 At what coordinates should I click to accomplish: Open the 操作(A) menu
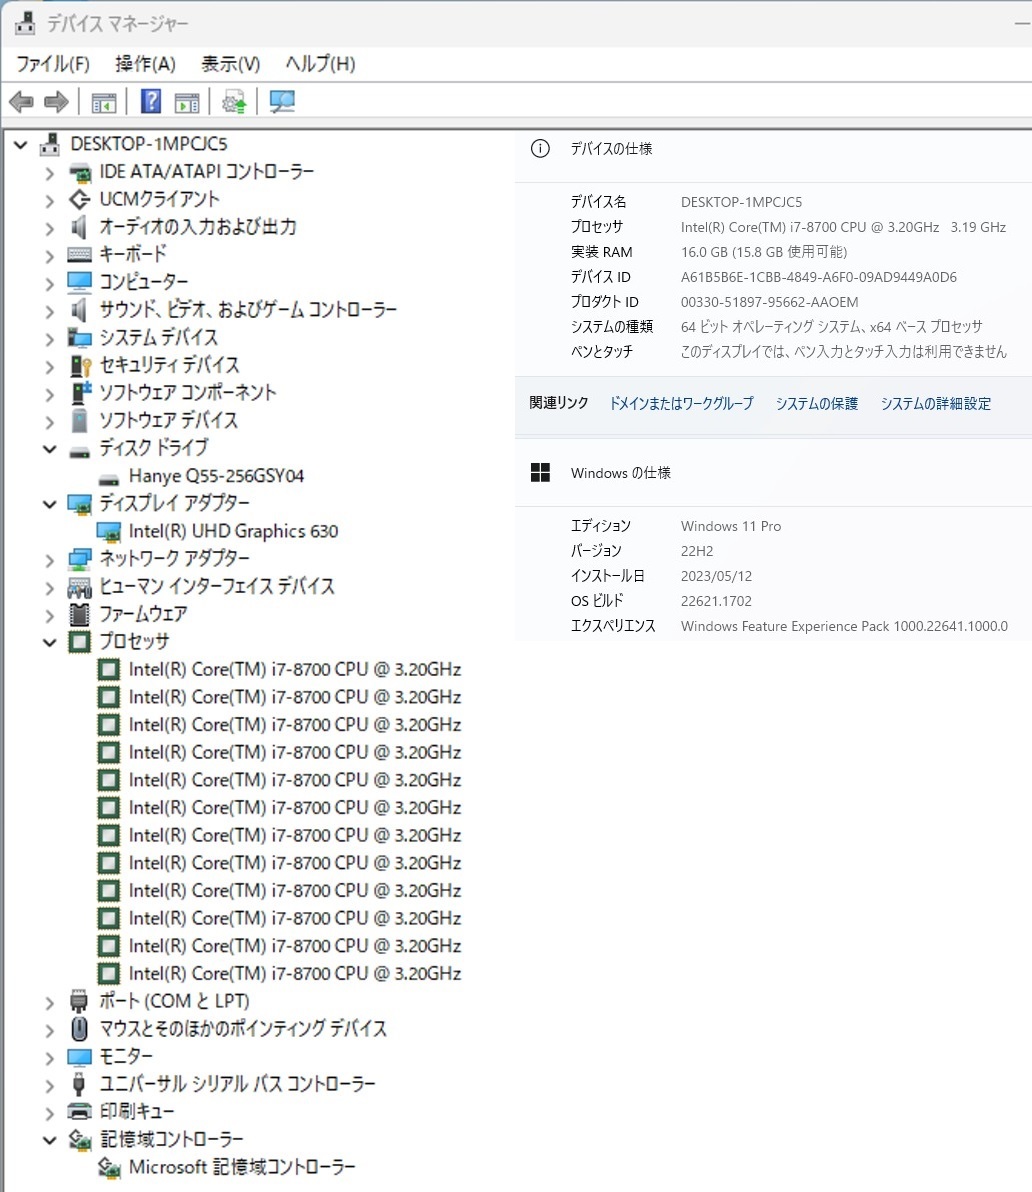(145, 64)
